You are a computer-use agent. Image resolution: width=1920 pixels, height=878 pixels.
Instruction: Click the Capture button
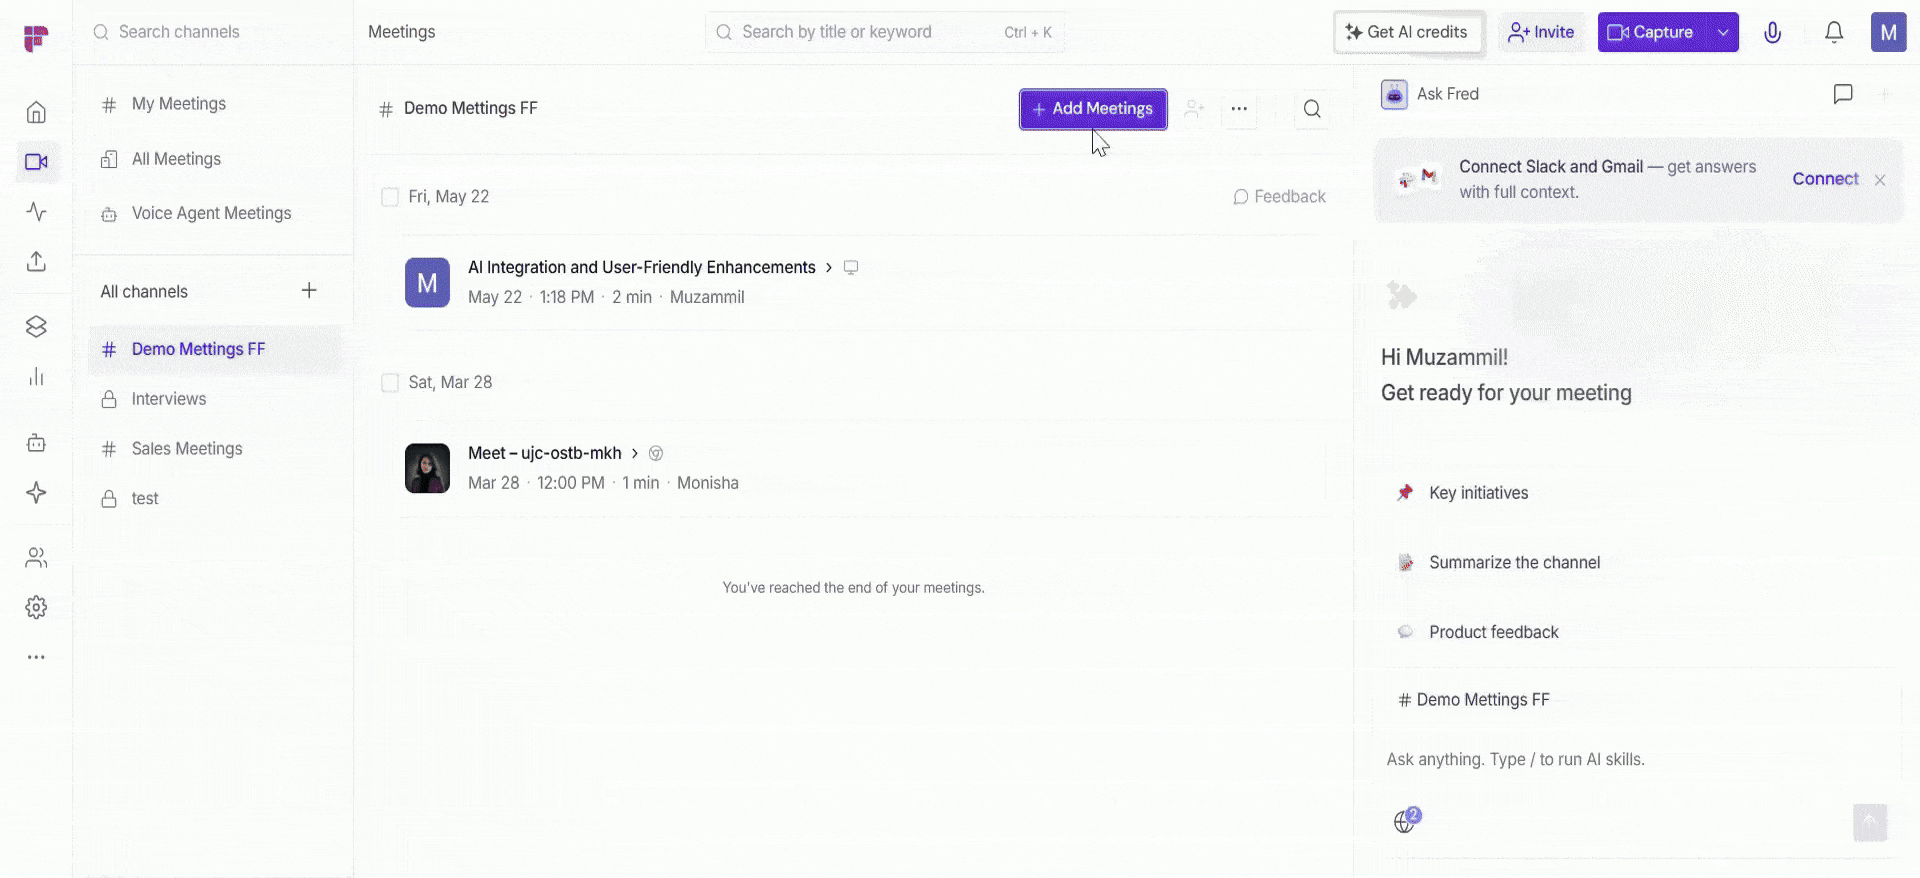click(x=1653, y=32)
